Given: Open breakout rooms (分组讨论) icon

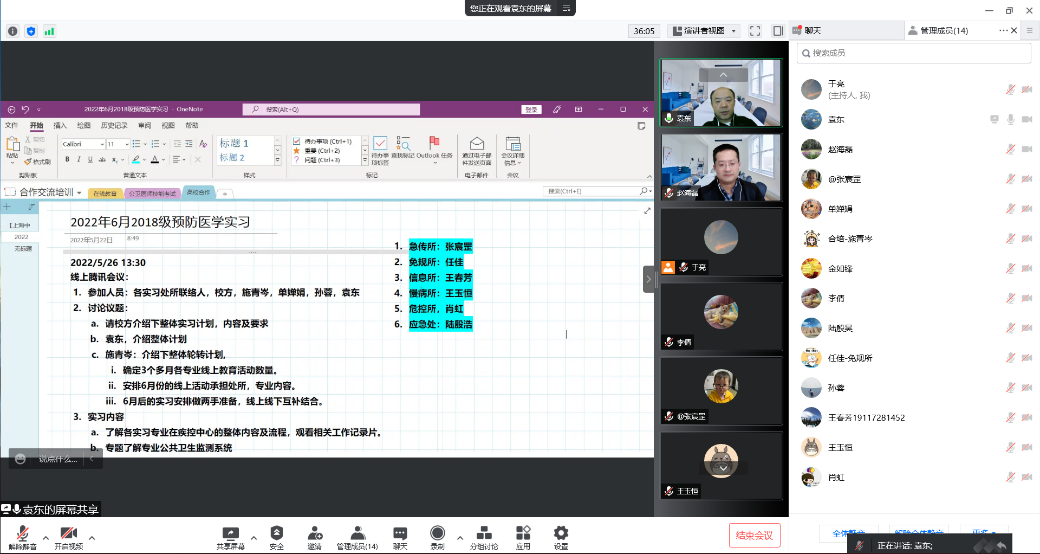Looking at the screenshot, I should click(484, 537).
